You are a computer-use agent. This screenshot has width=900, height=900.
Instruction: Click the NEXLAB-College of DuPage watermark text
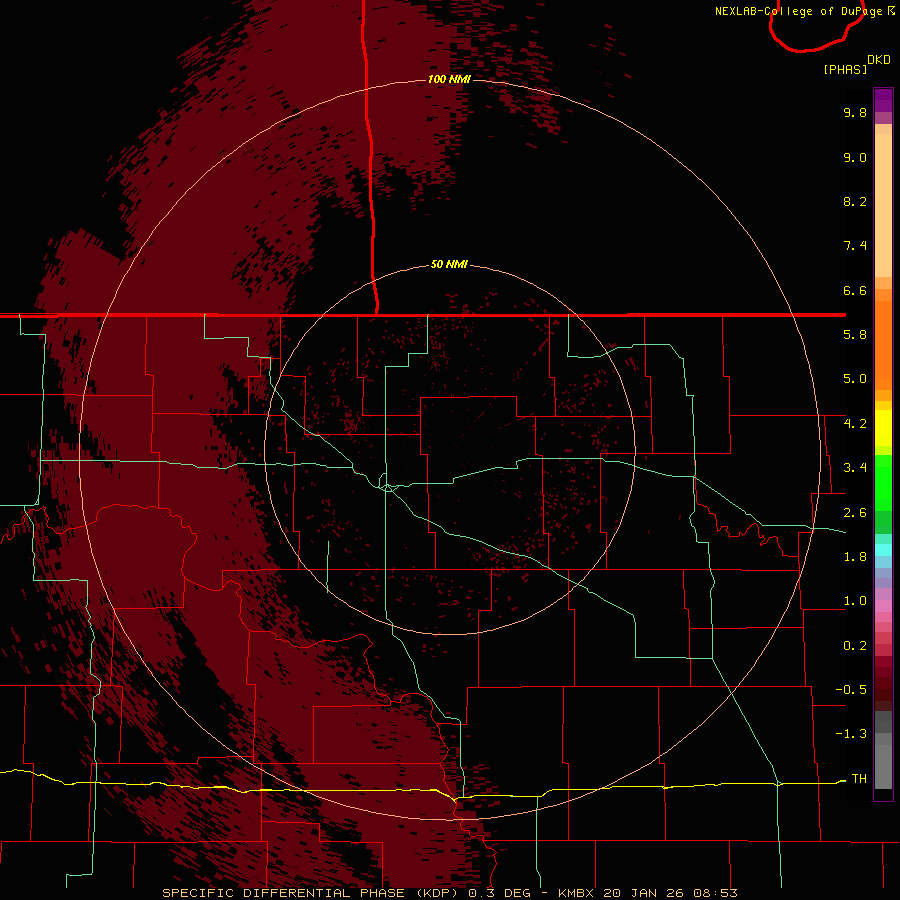point(798,11)
